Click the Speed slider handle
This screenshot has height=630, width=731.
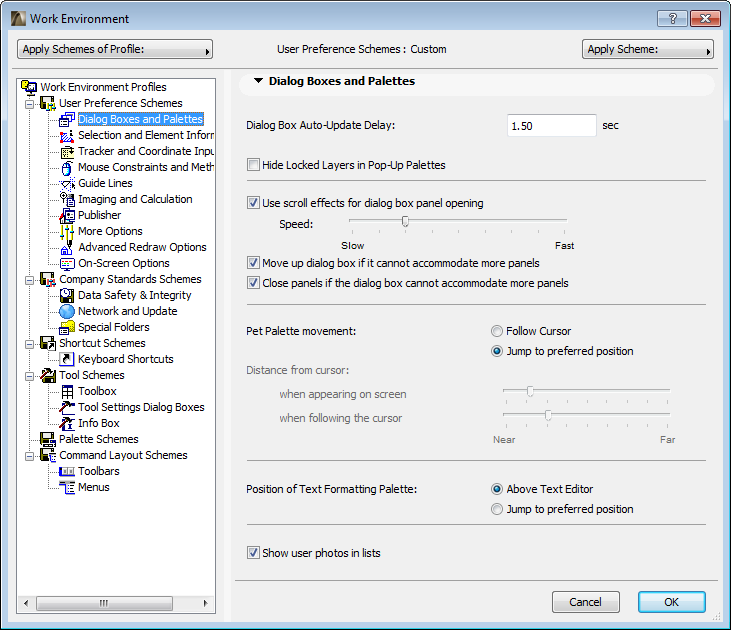[405, 221]
